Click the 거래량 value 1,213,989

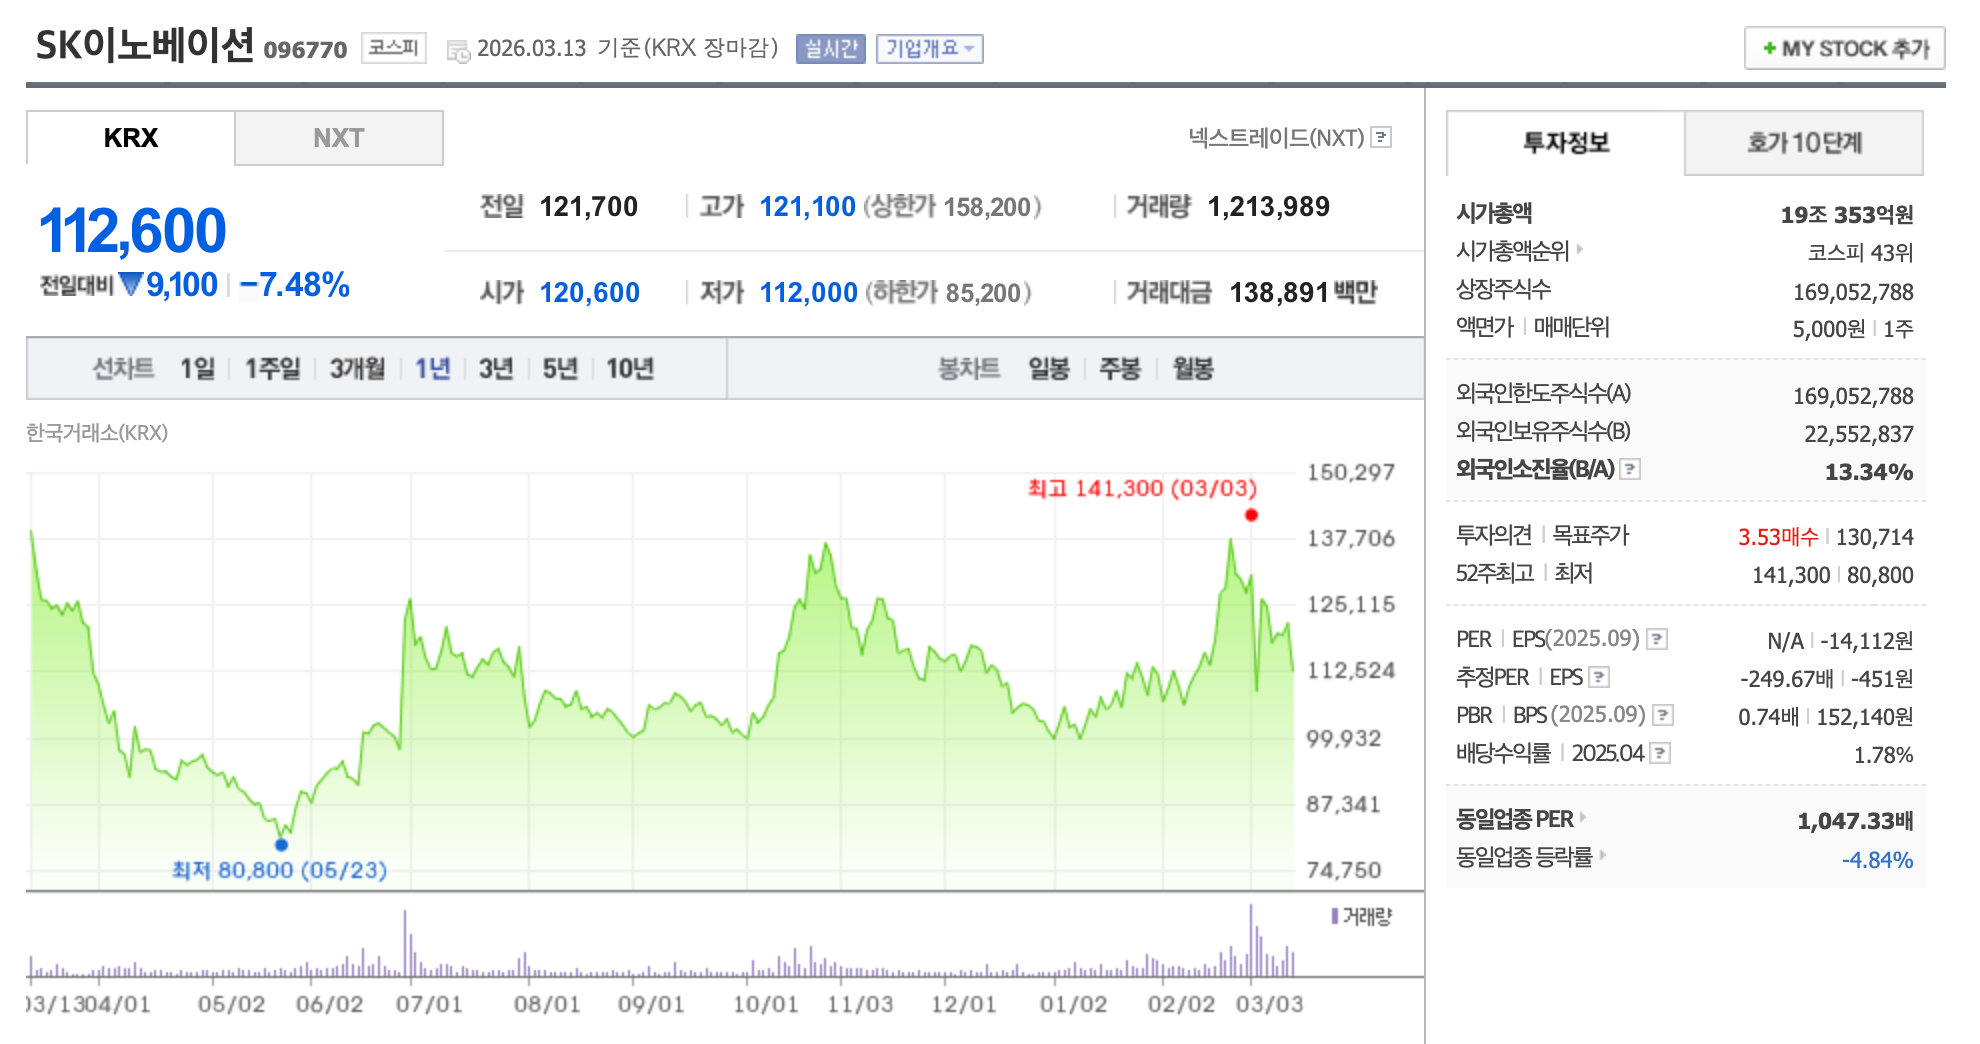click(1269, 207)
